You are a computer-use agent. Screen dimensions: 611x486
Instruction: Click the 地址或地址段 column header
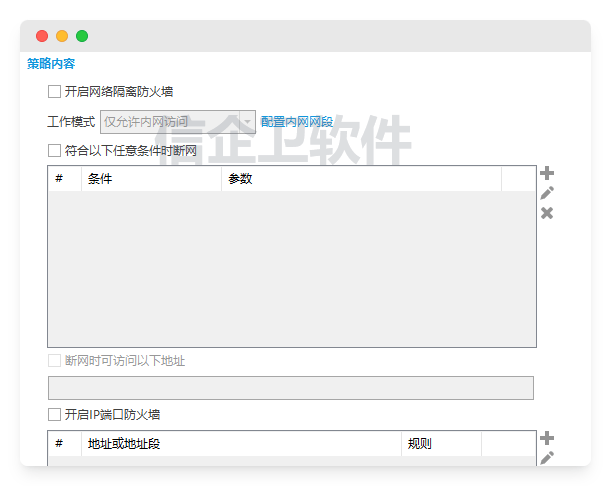[241, 444]
